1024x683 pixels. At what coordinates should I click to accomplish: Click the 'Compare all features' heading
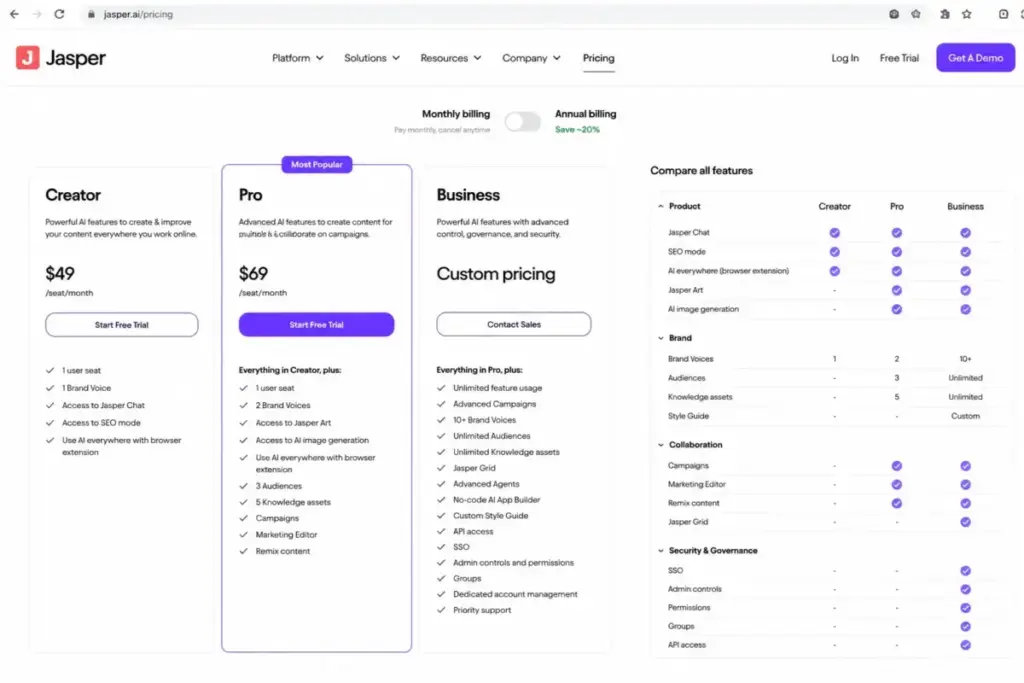(701, 170)
